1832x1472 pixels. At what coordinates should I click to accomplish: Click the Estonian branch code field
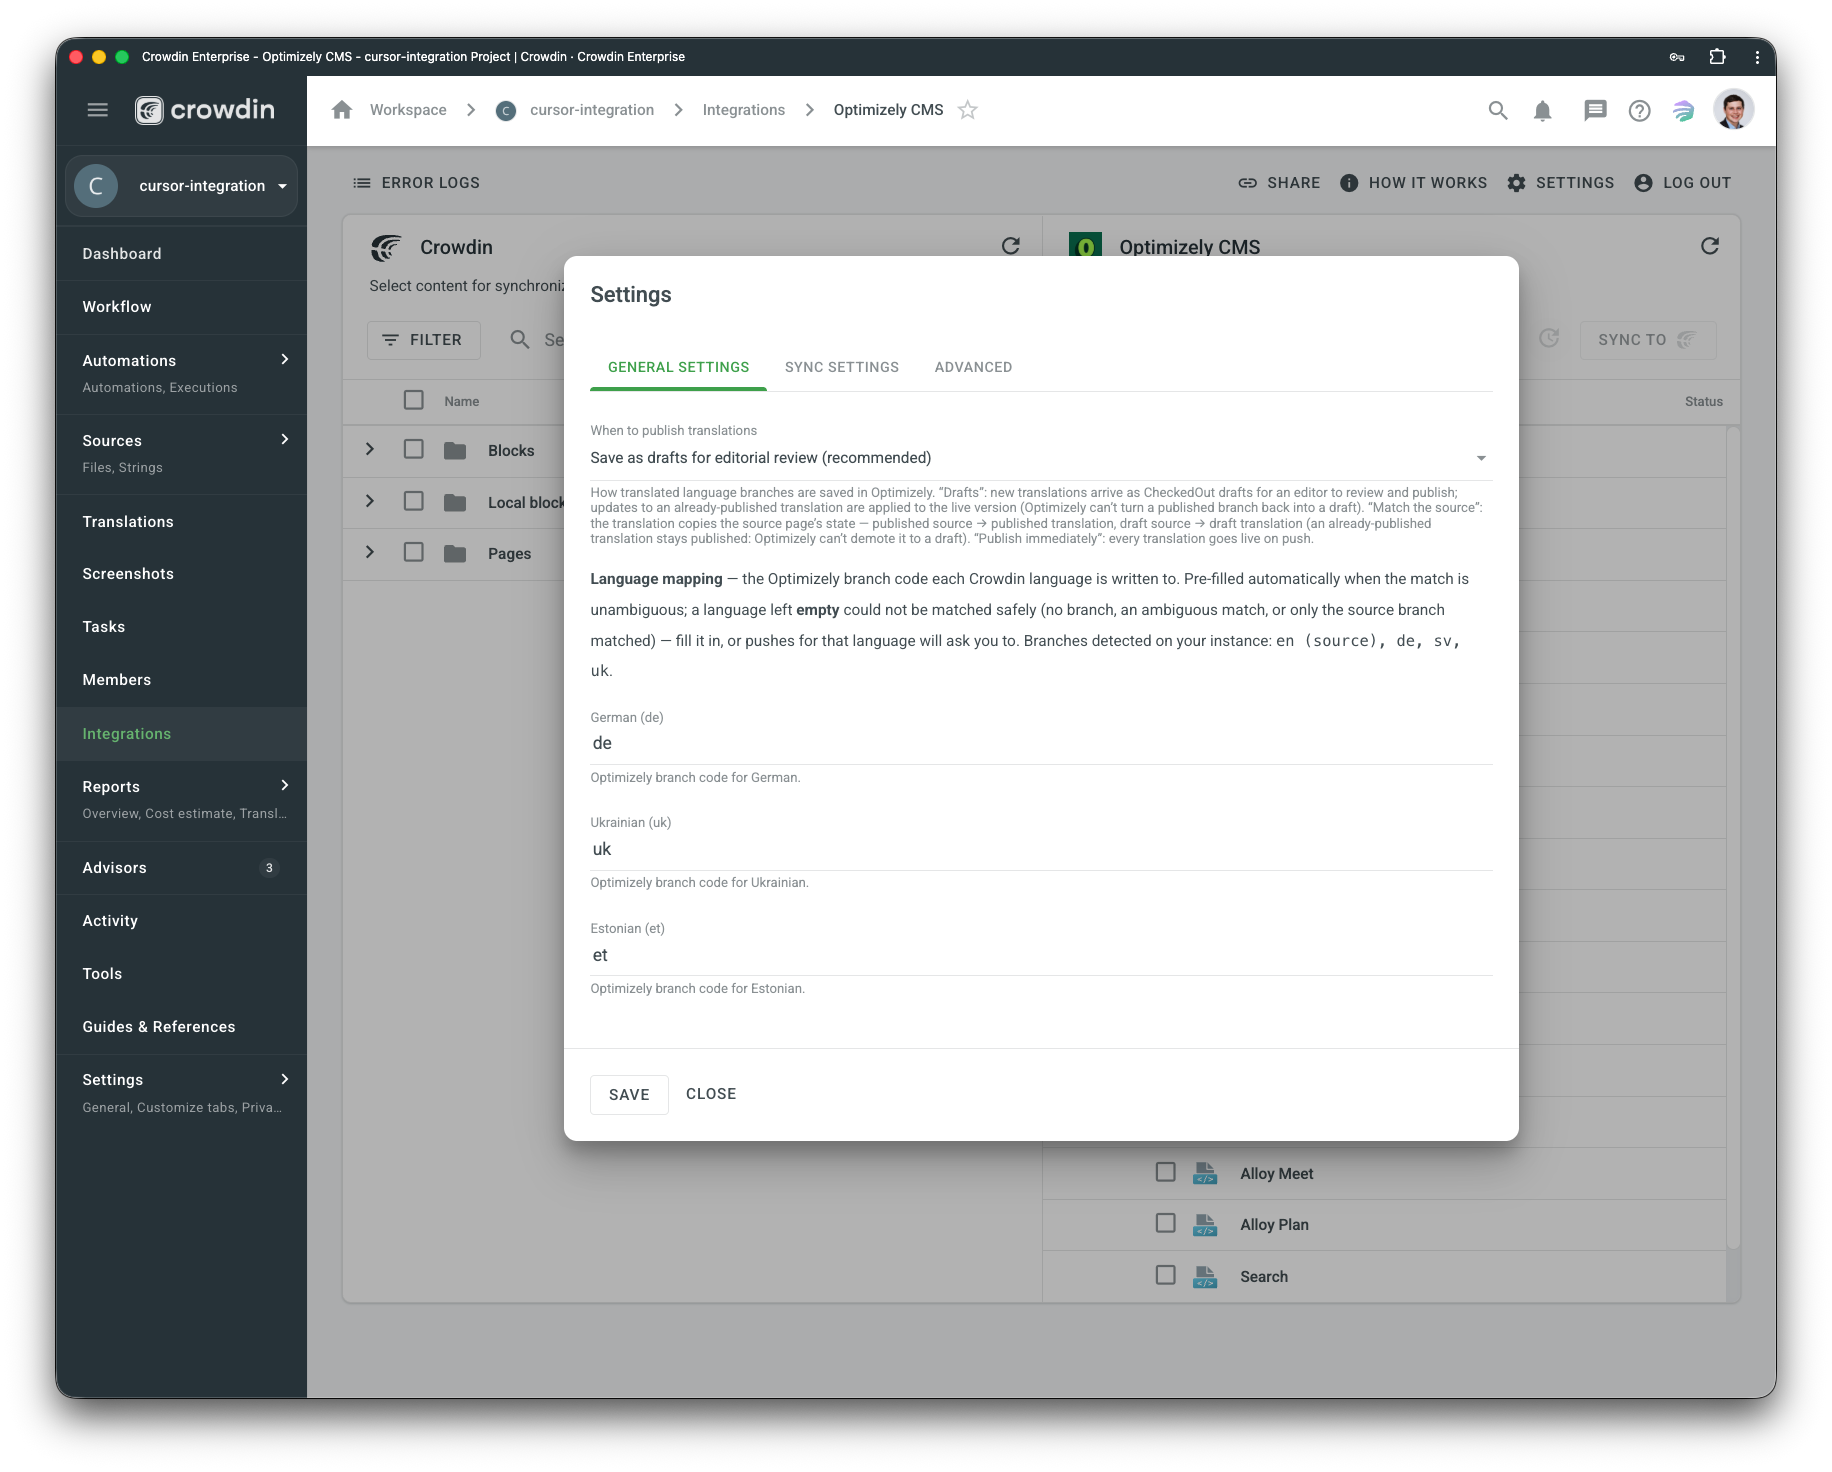tap(1041, 956)
